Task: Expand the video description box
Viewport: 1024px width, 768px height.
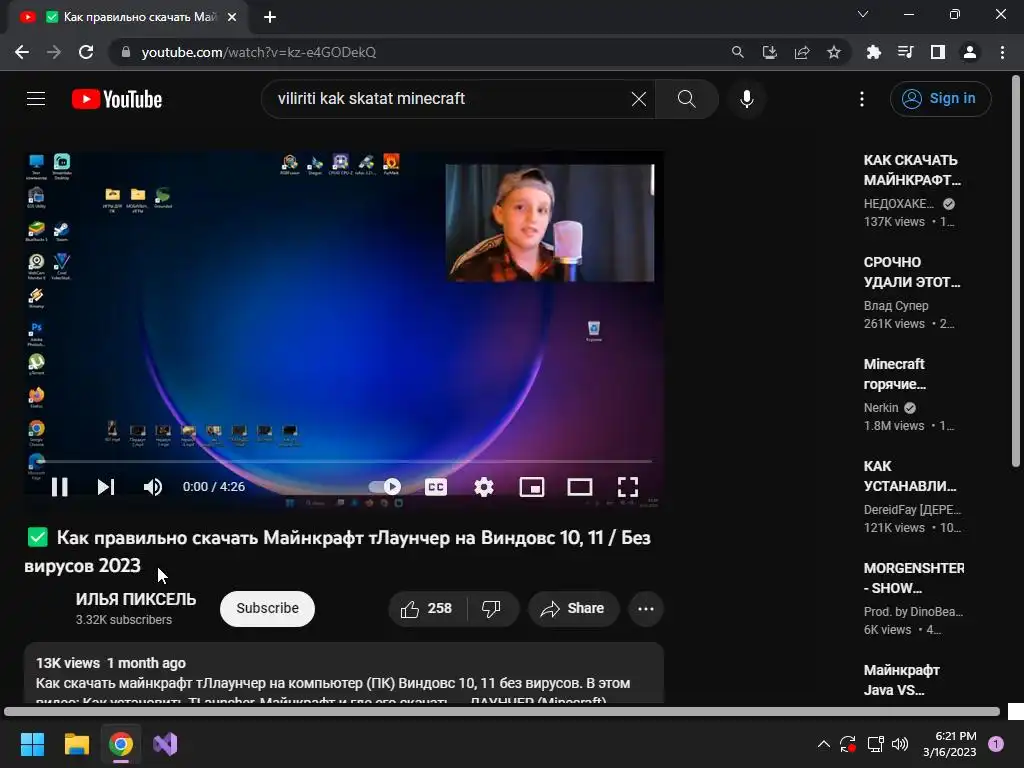Action: tap(344, 673)
